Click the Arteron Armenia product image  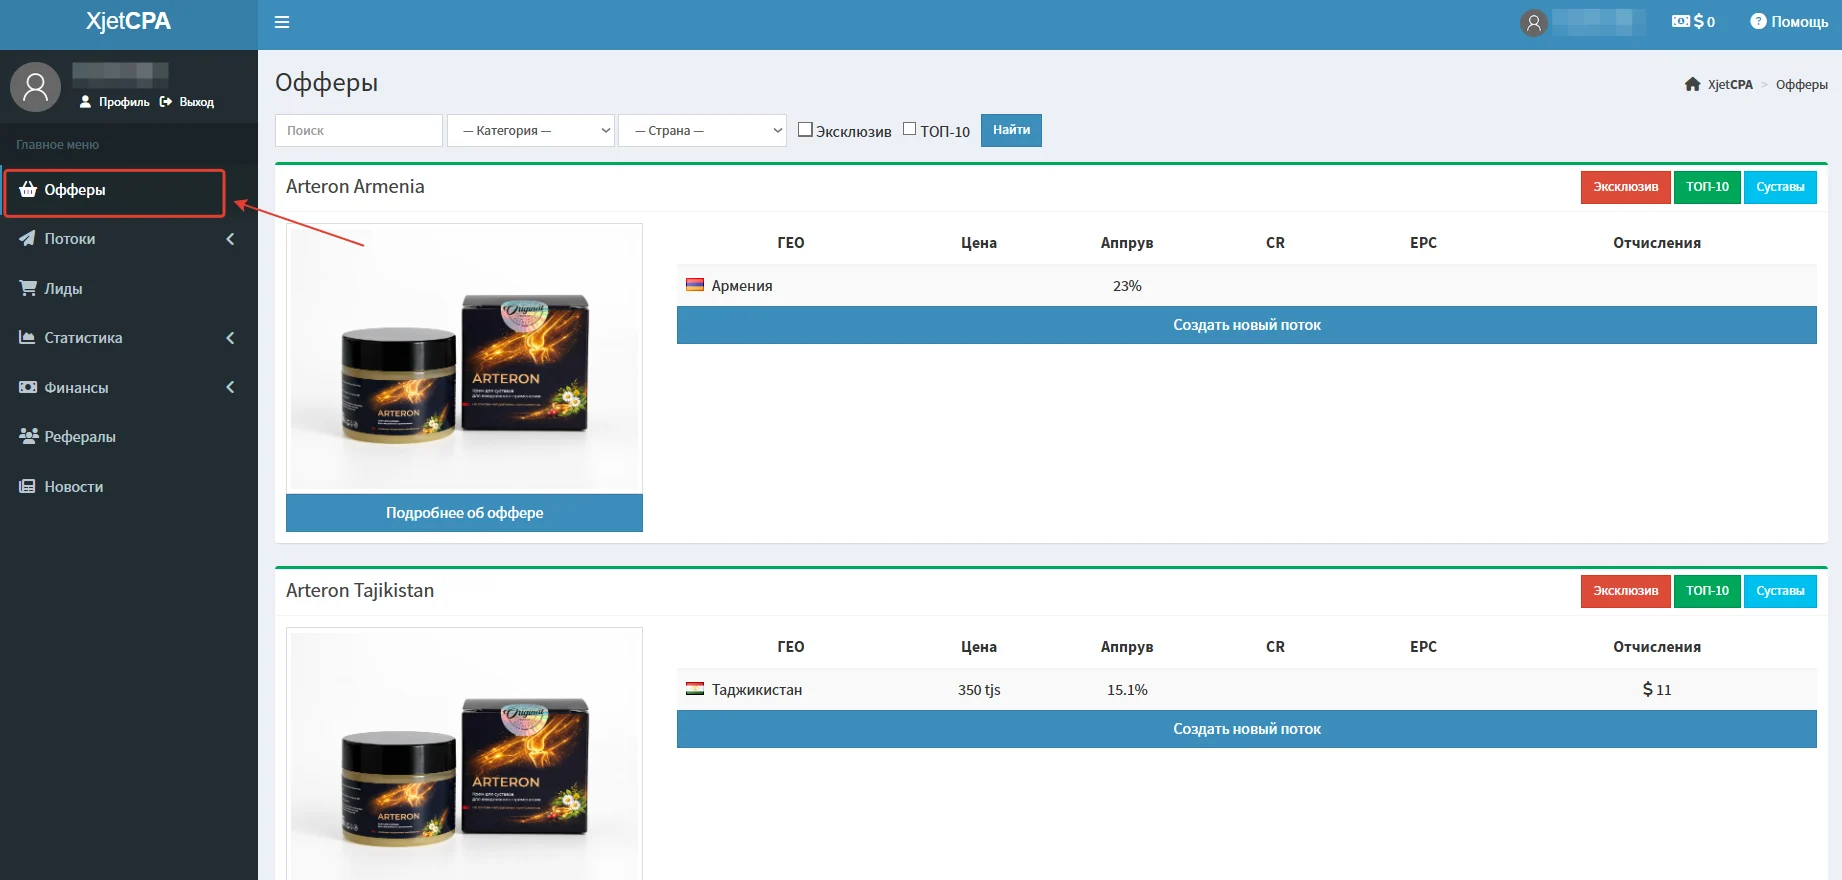click(464, 357)
